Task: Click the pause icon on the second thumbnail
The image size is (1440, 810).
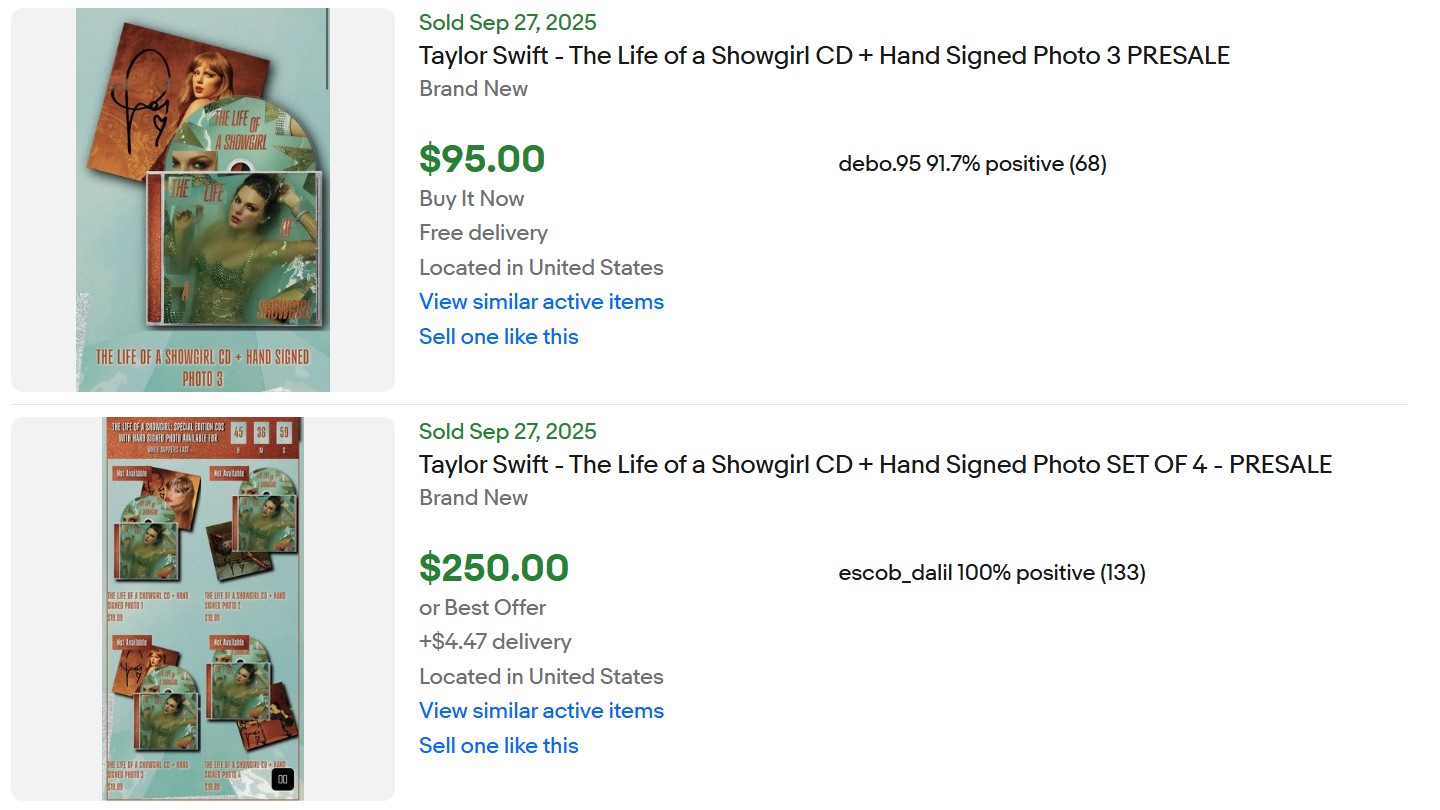Action: coord(282,780)
